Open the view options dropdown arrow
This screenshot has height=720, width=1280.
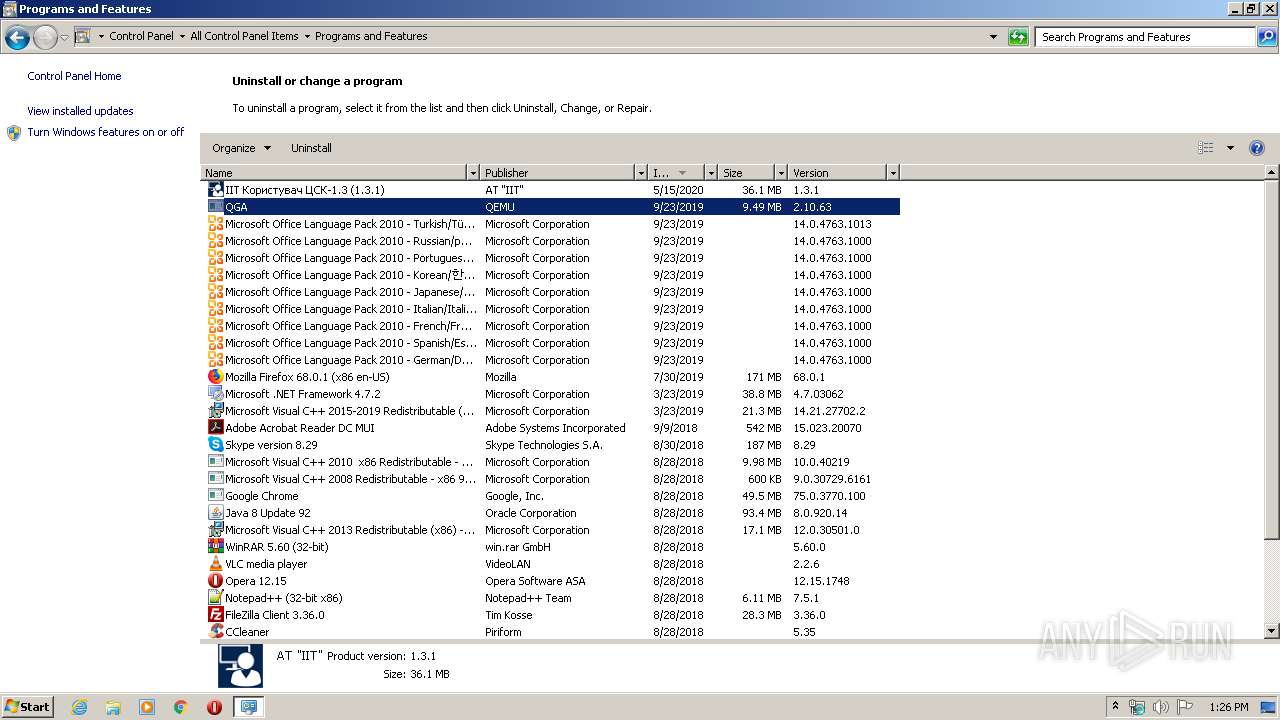coord(1230,148)
